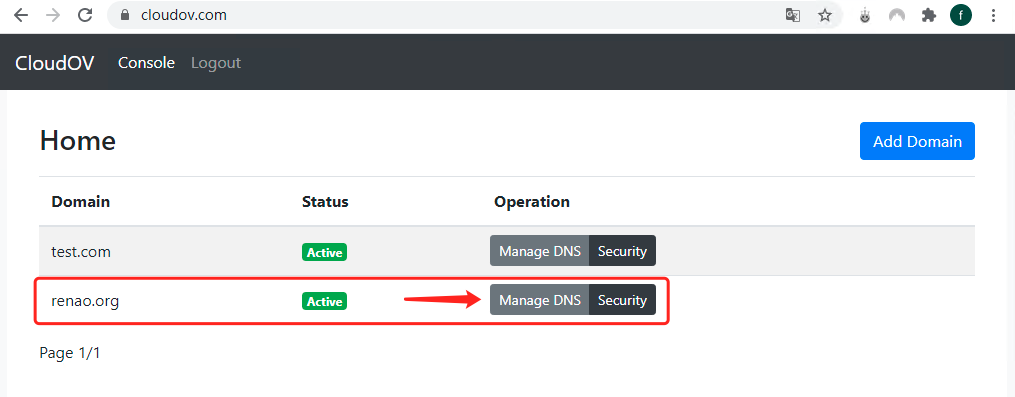The width and height of the screenshot is (1015, 397).
Task: Click the gray arch extension icon
Action: pos(897,16)
